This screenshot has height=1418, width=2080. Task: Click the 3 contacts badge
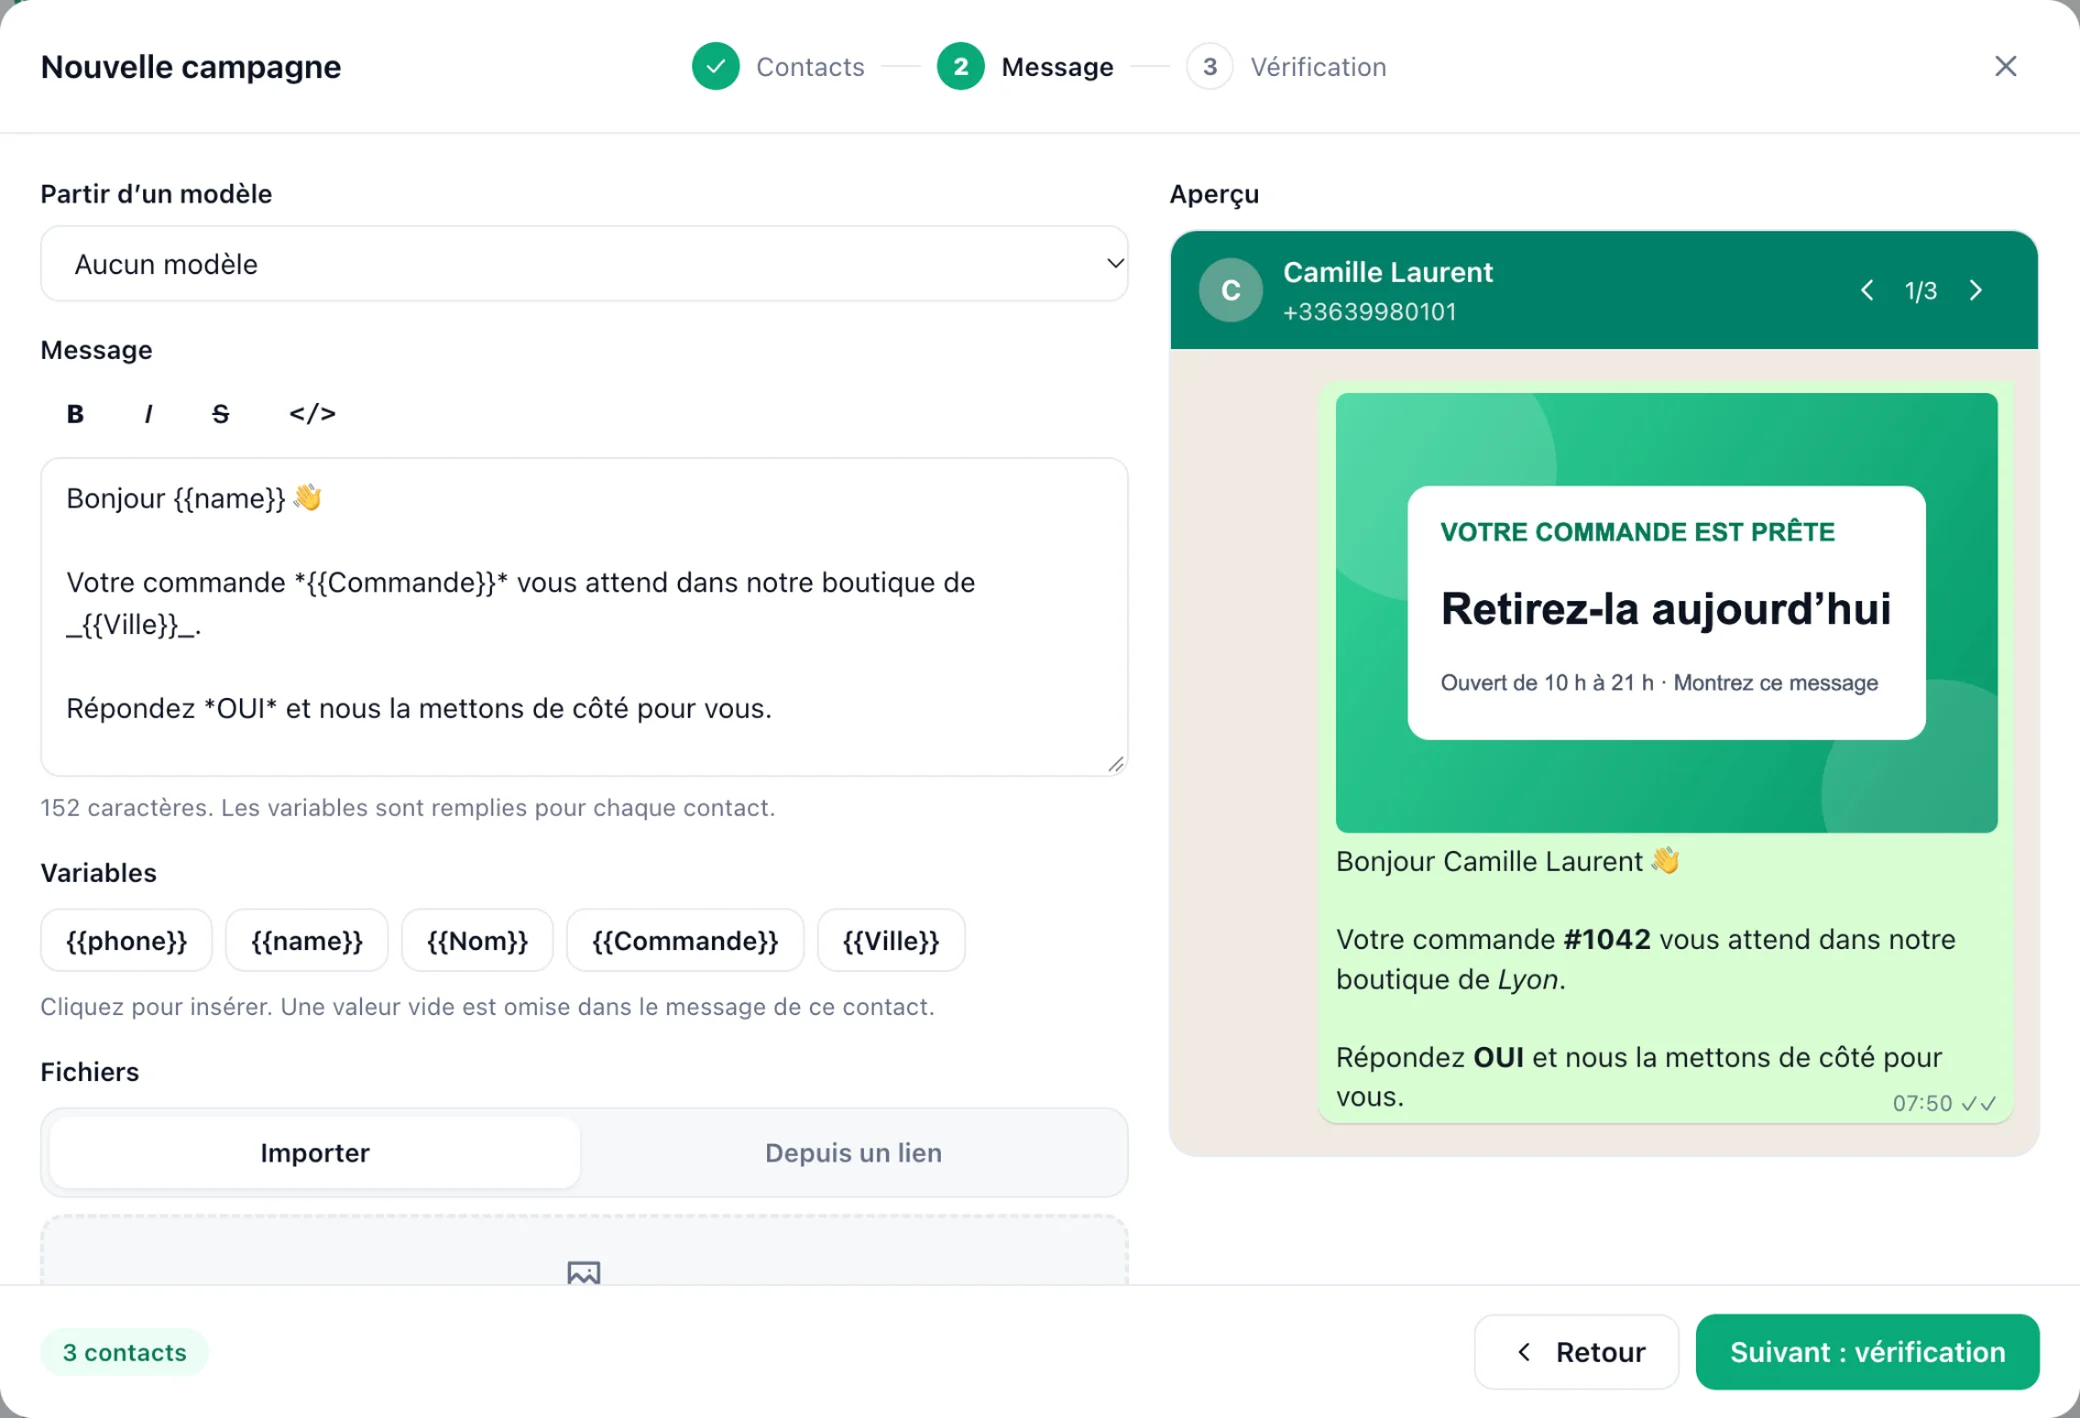tap(124, 1352)
